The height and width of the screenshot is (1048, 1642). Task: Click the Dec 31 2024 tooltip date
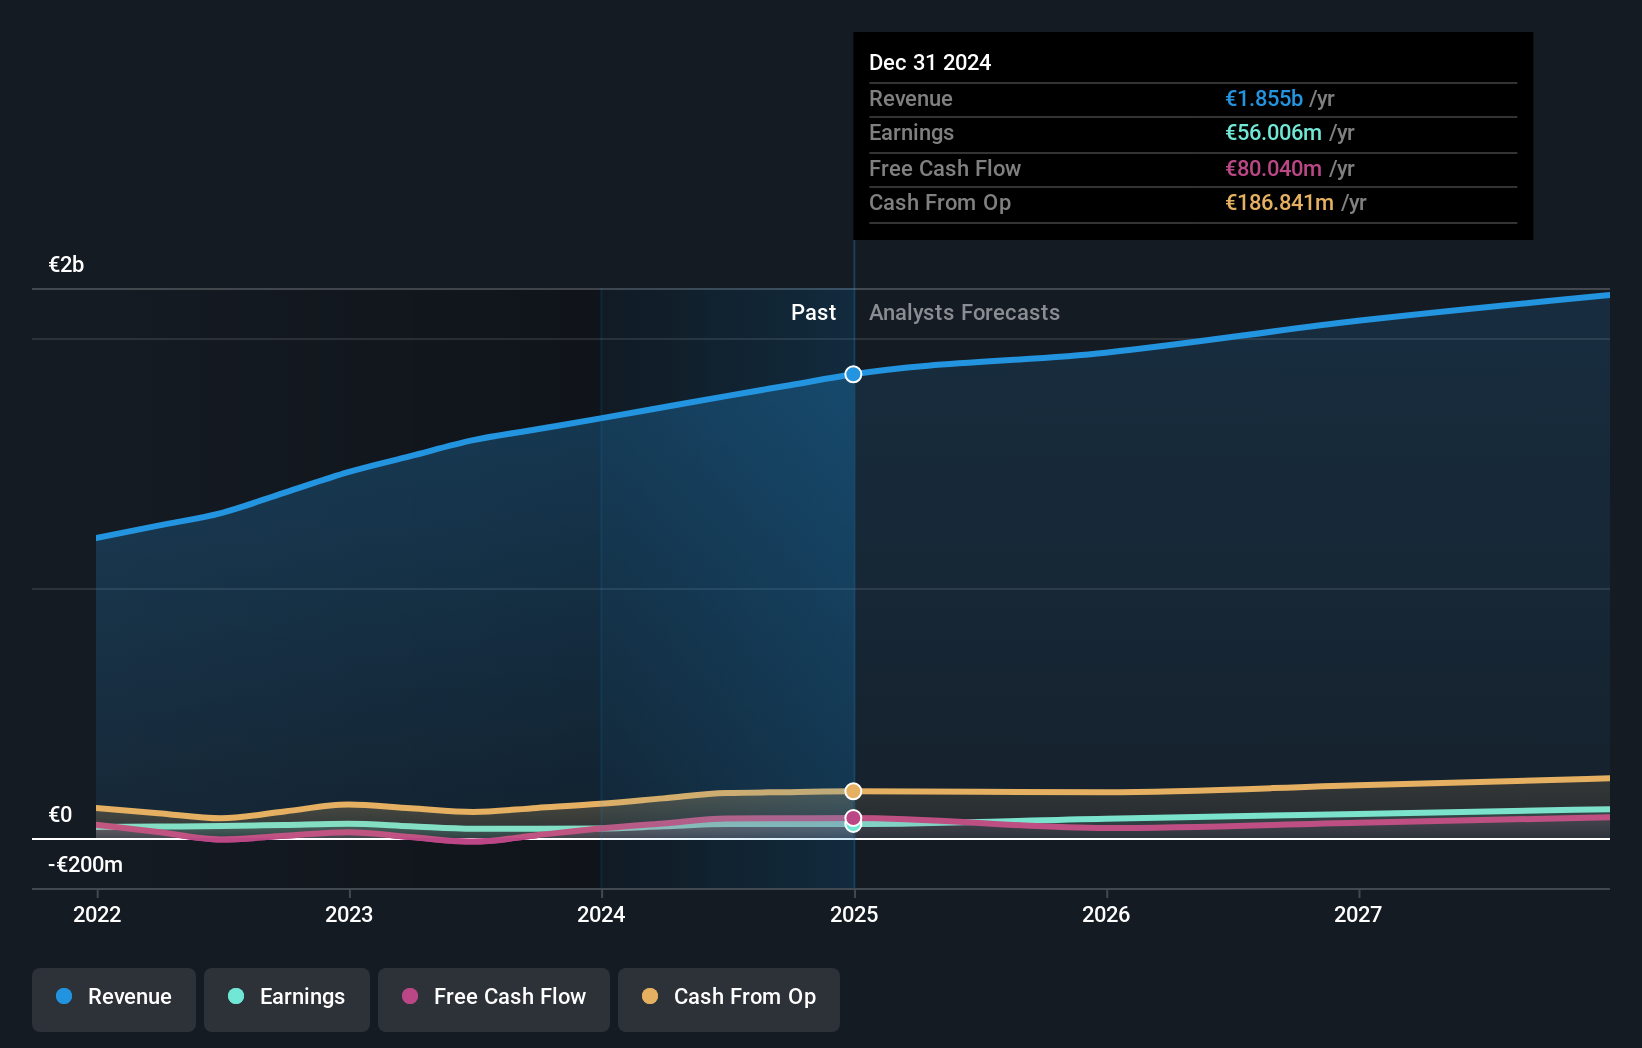[930, 62]
